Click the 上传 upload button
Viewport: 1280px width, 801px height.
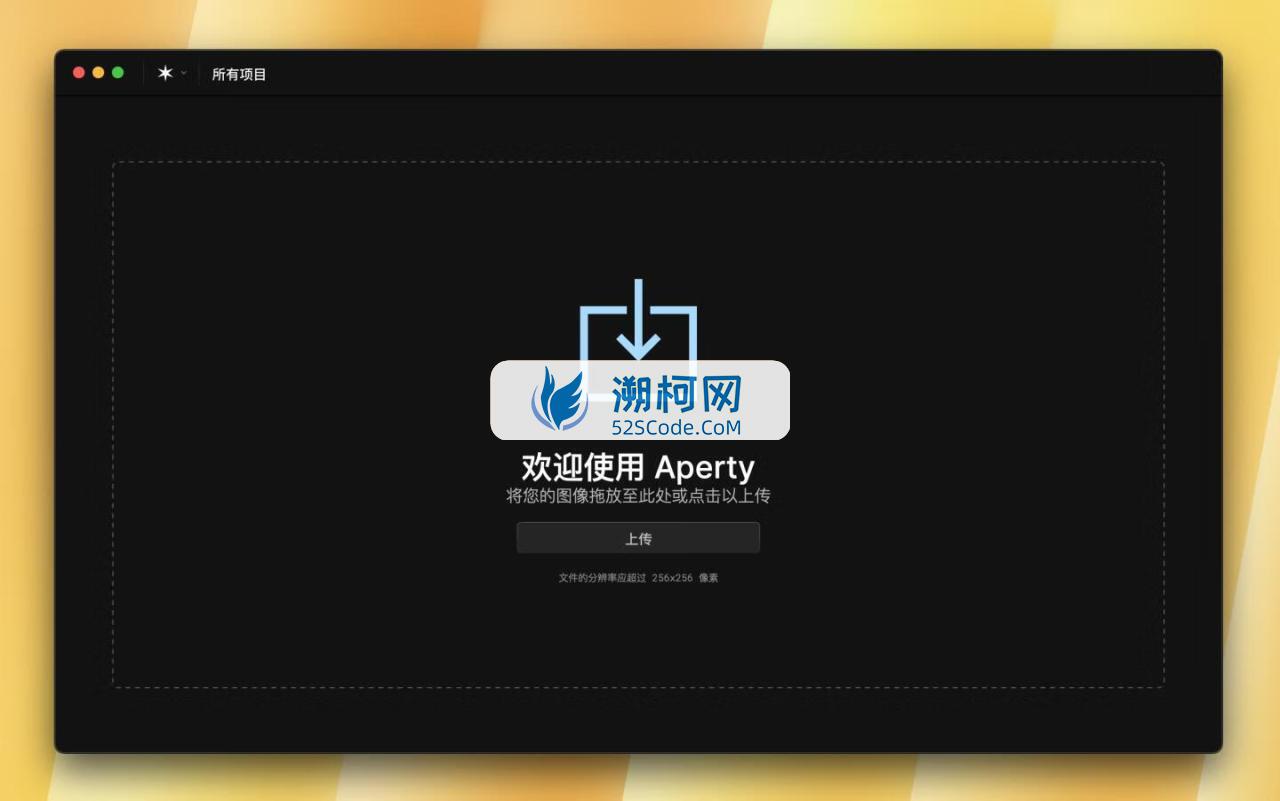pyautogui.click(x=638, y=538)
